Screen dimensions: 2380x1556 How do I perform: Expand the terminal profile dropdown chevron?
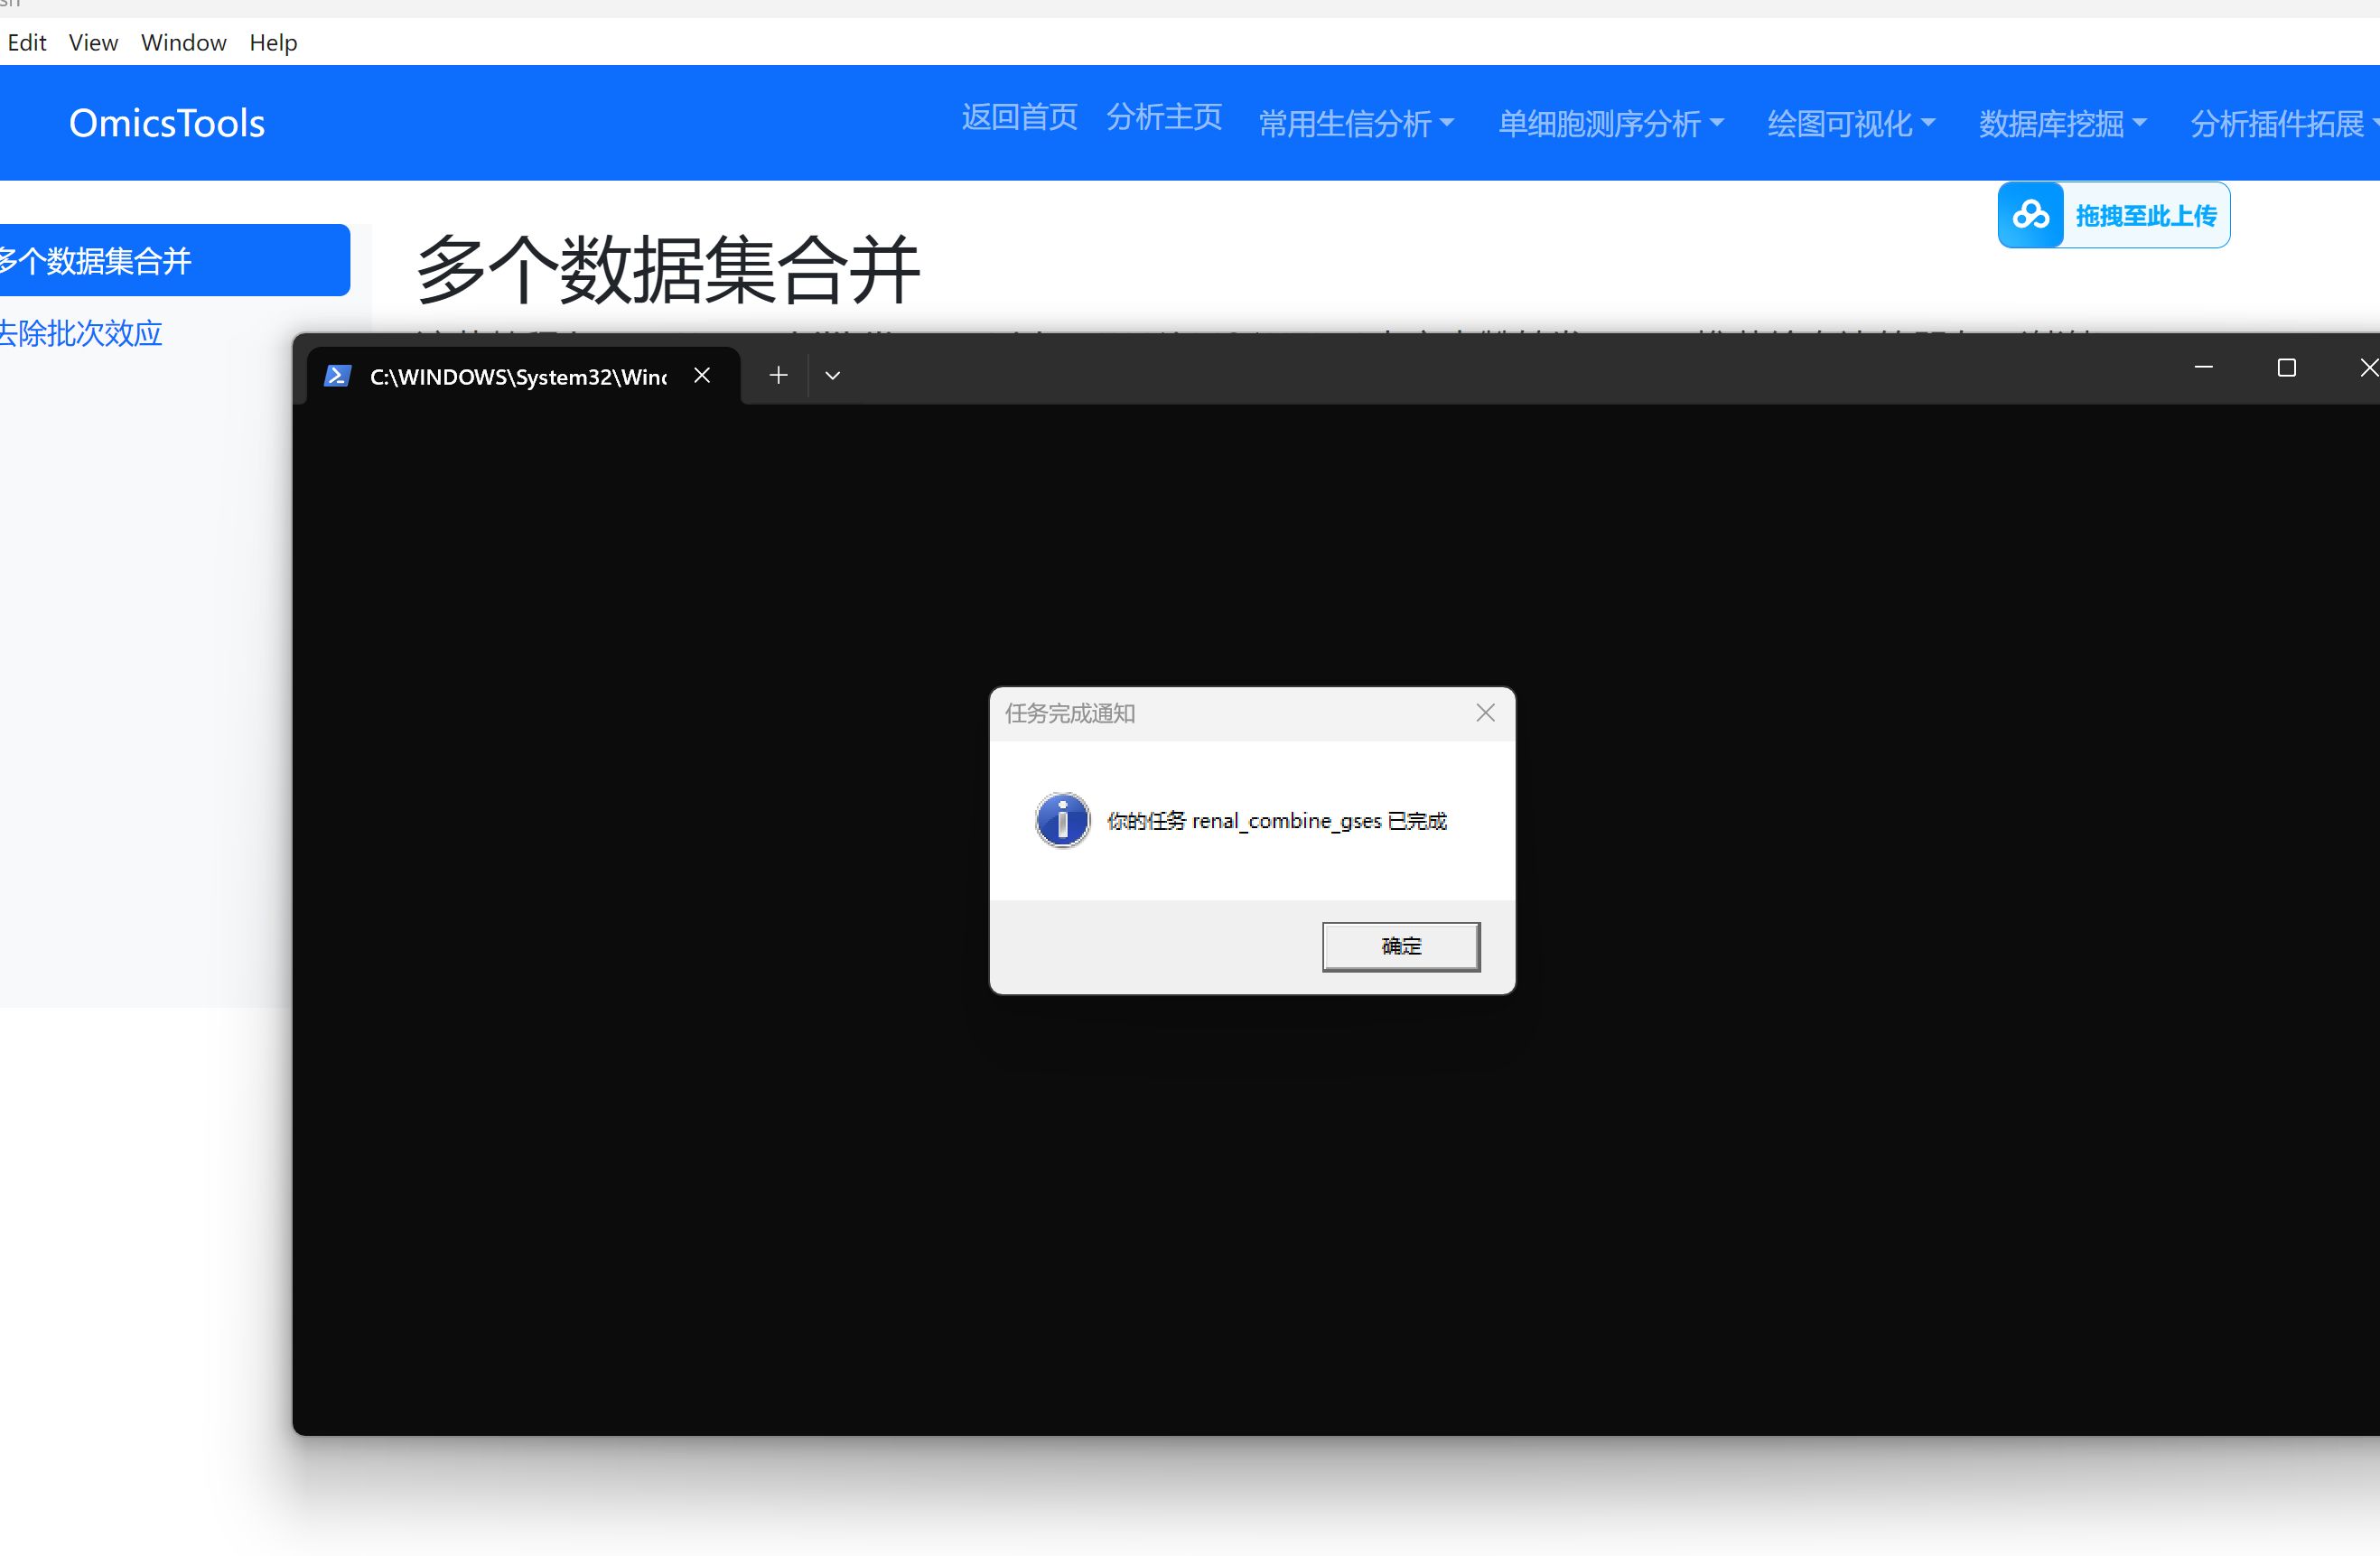[x=832, y=375]
